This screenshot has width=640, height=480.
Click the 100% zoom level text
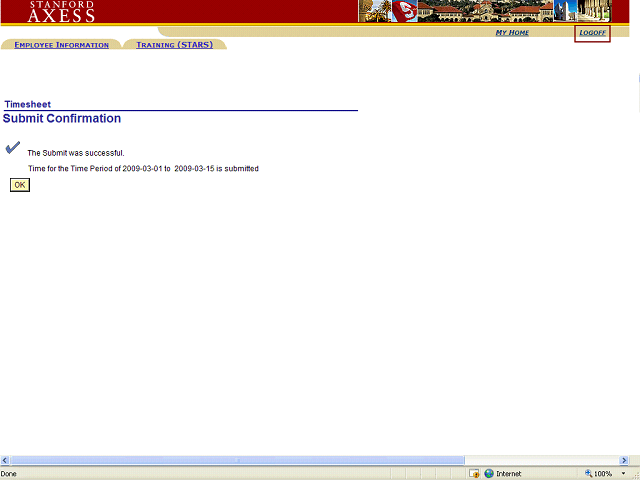point(603,473)
